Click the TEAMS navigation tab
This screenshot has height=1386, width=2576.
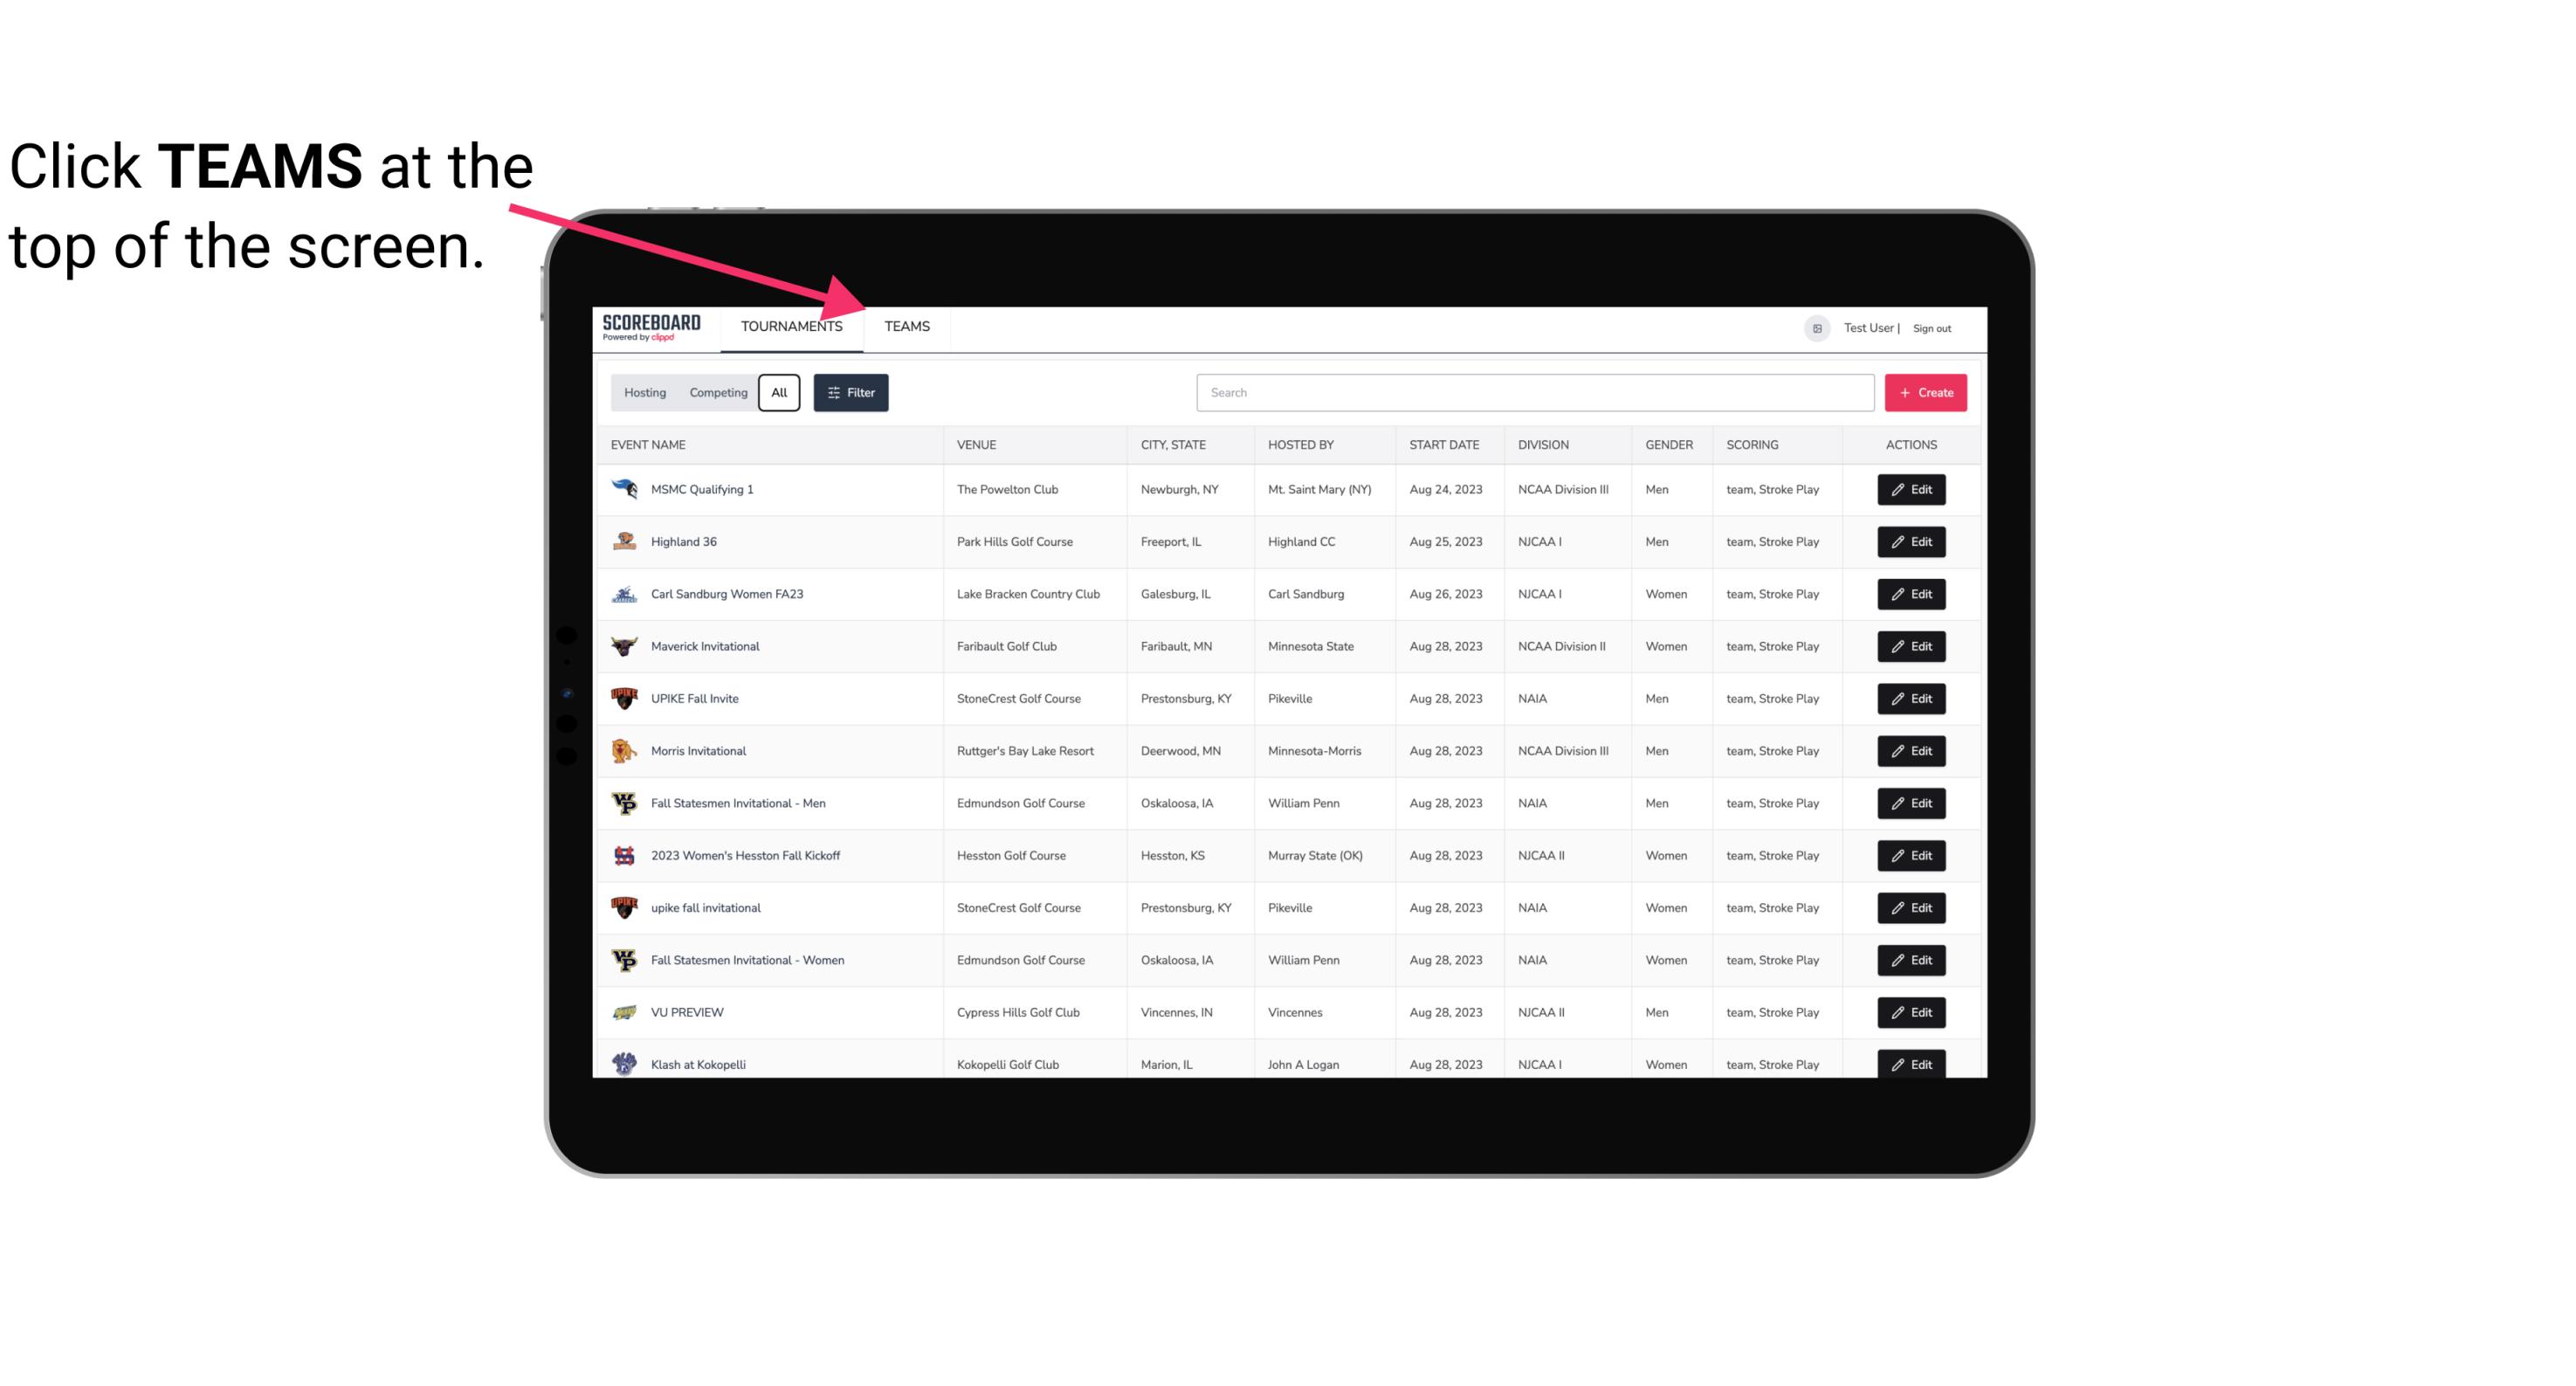pos(906,328)
